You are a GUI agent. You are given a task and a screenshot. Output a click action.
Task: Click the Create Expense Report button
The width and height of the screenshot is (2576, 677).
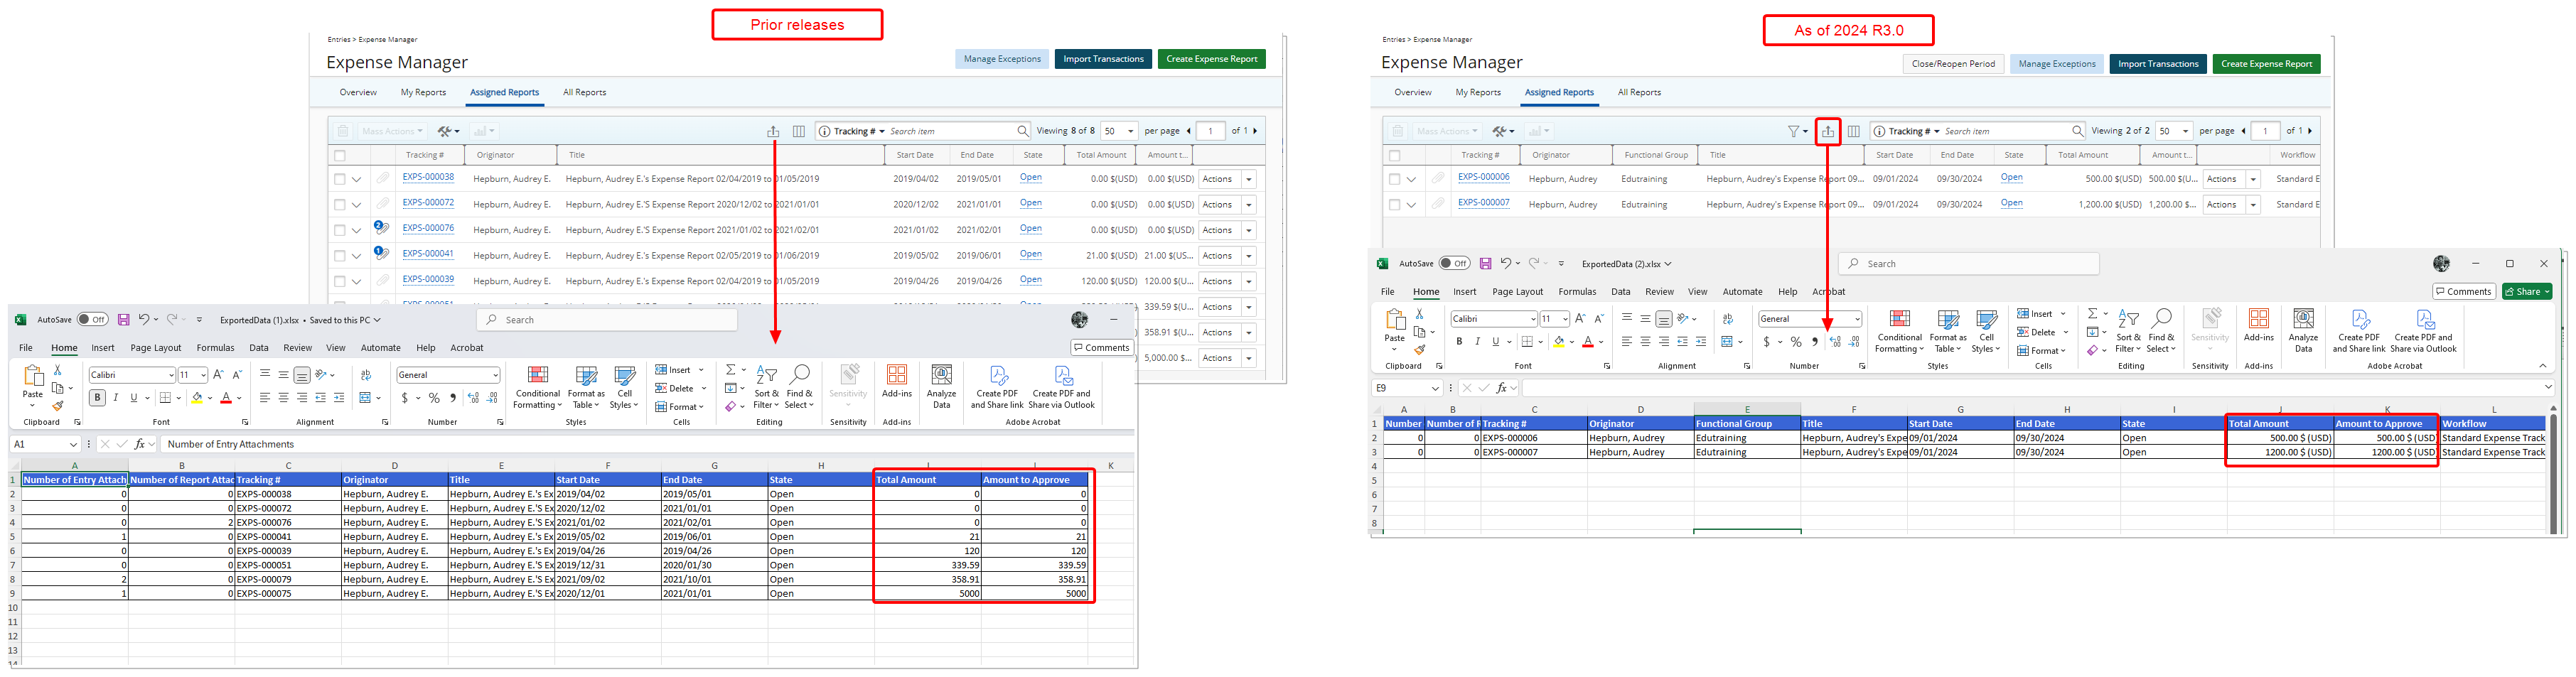coord(2266,63)
